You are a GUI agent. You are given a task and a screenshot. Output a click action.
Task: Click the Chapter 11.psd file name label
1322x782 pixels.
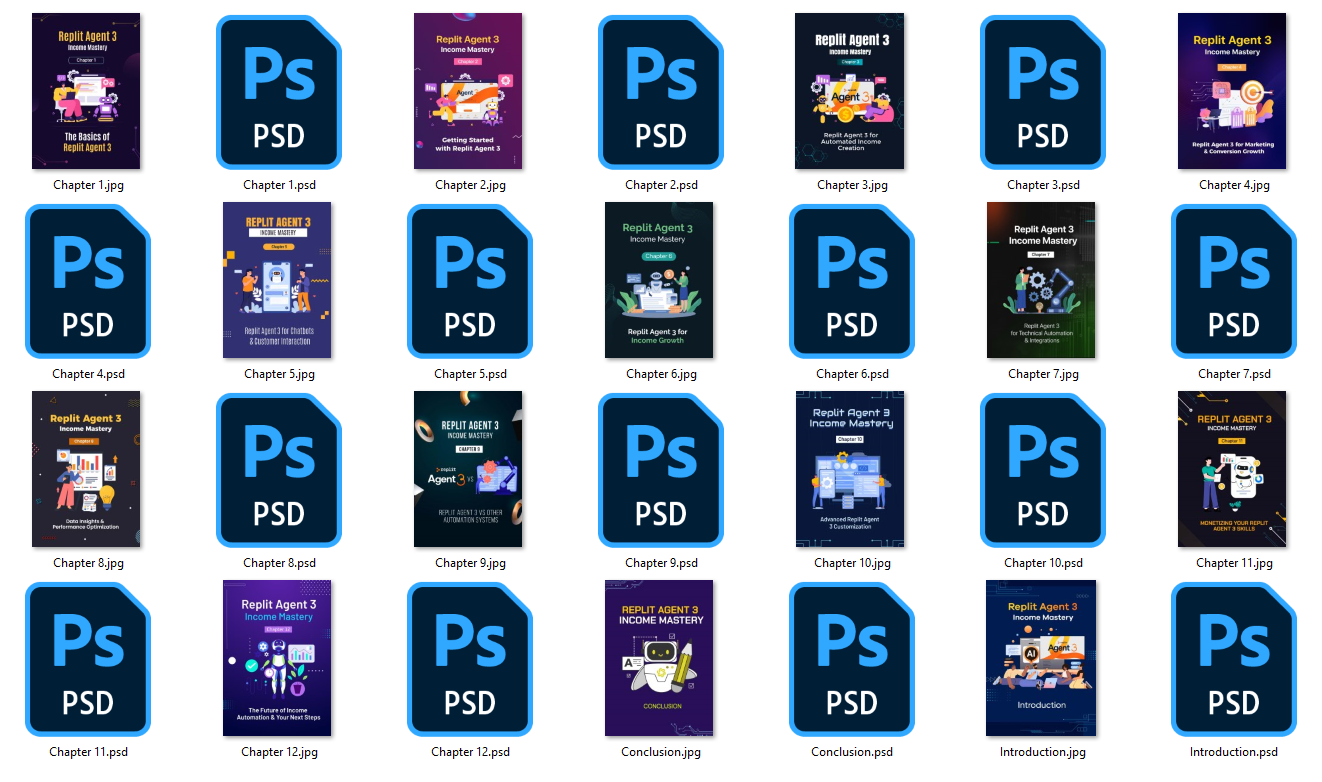88,752
